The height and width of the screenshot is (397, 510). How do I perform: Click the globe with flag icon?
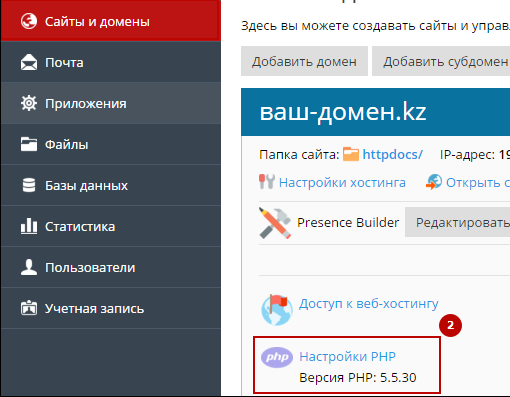pyautogui.click(x=277, y=310)
